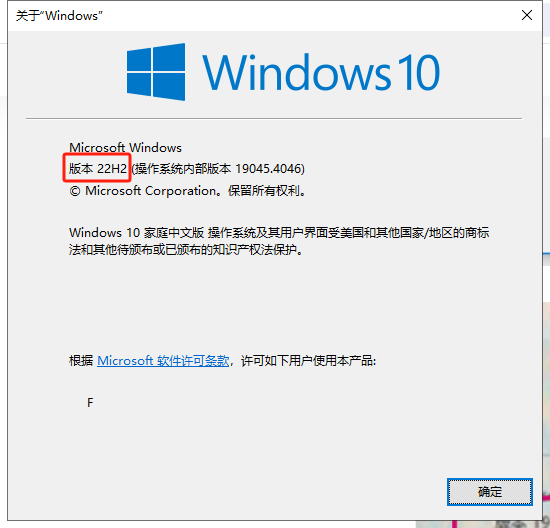Click the number 10 in the logo
This screenshot has height=528, width=550.
pos(418,72)
